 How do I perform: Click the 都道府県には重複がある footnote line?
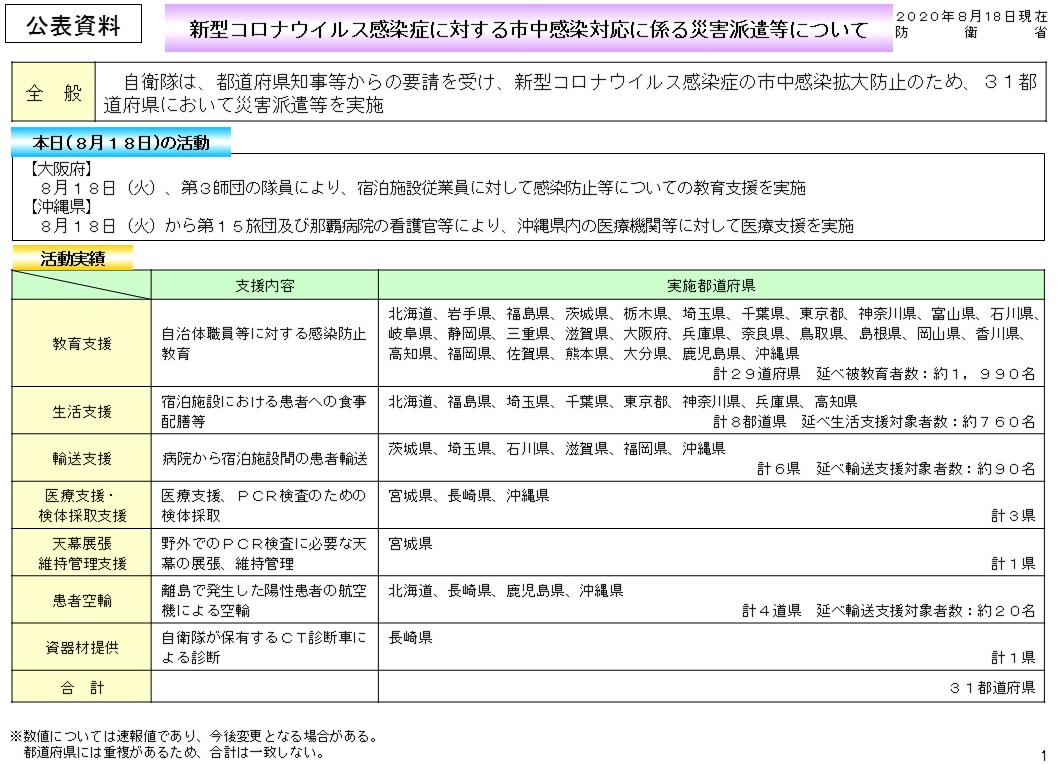pyautogui.click(x=174, y=751)
